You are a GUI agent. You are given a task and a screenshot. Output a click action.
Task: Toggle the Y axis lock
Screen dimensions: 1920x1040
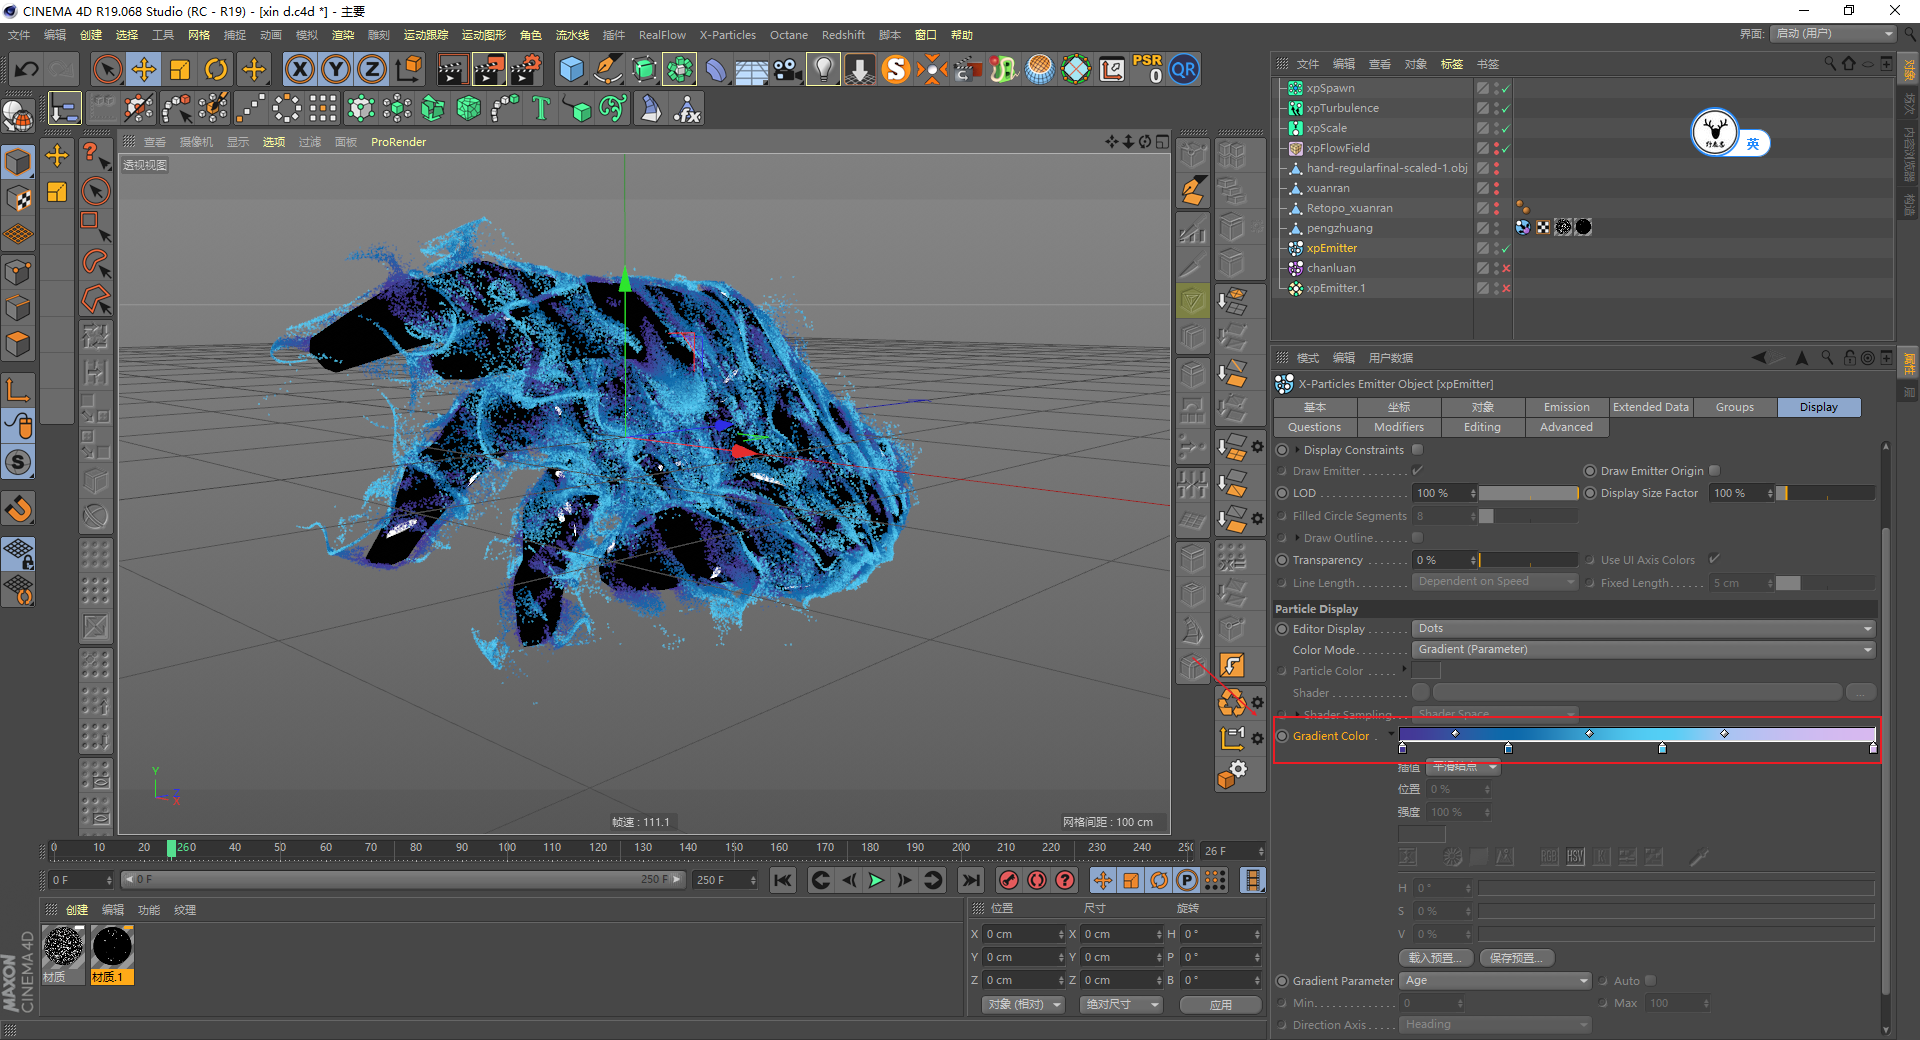(x=336, y=69)
